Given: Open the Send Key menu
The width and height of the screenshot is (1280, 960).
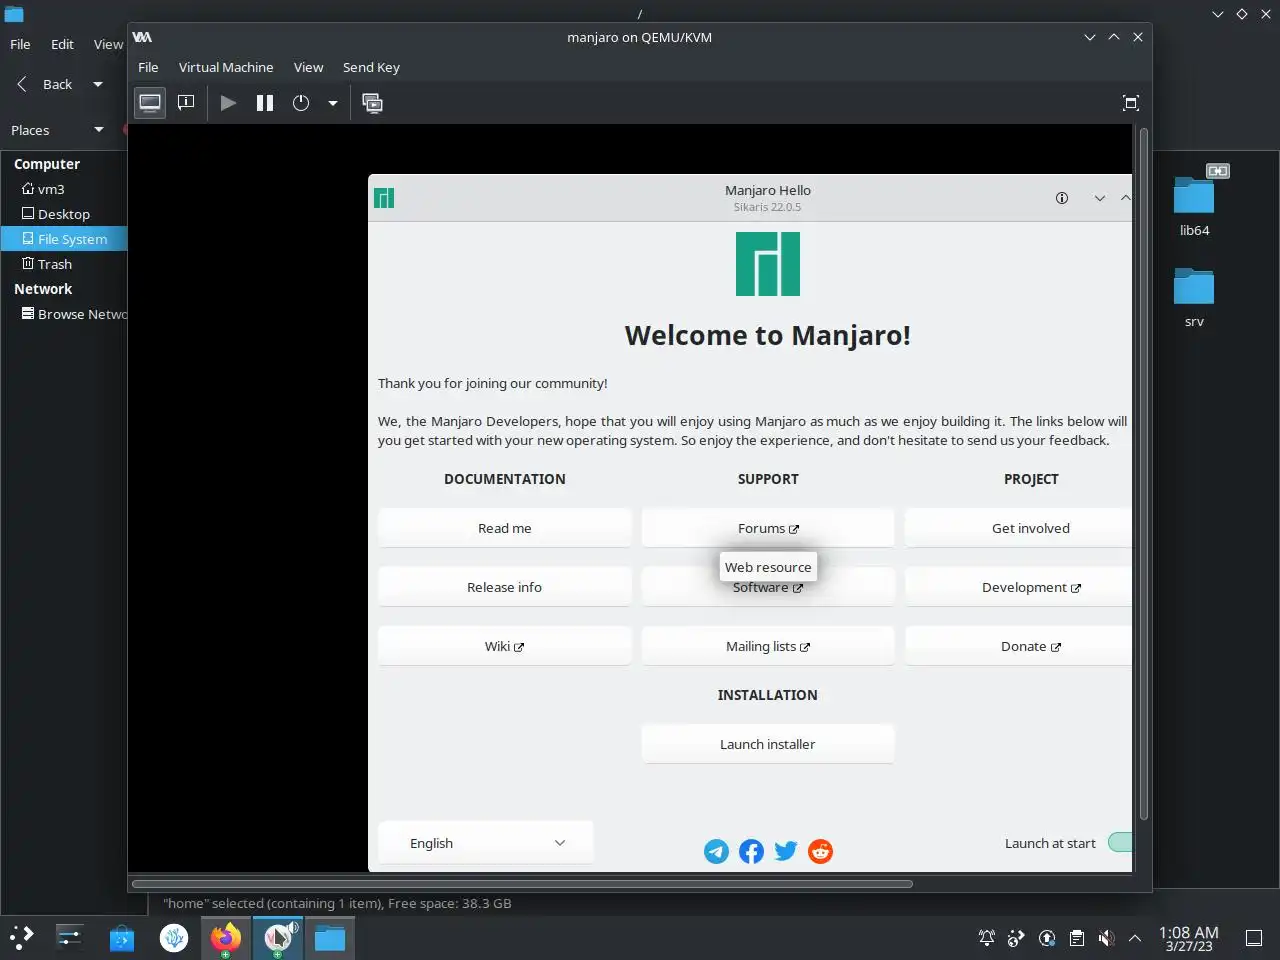Looking at the screenshot, I should [x=371, y=67].
